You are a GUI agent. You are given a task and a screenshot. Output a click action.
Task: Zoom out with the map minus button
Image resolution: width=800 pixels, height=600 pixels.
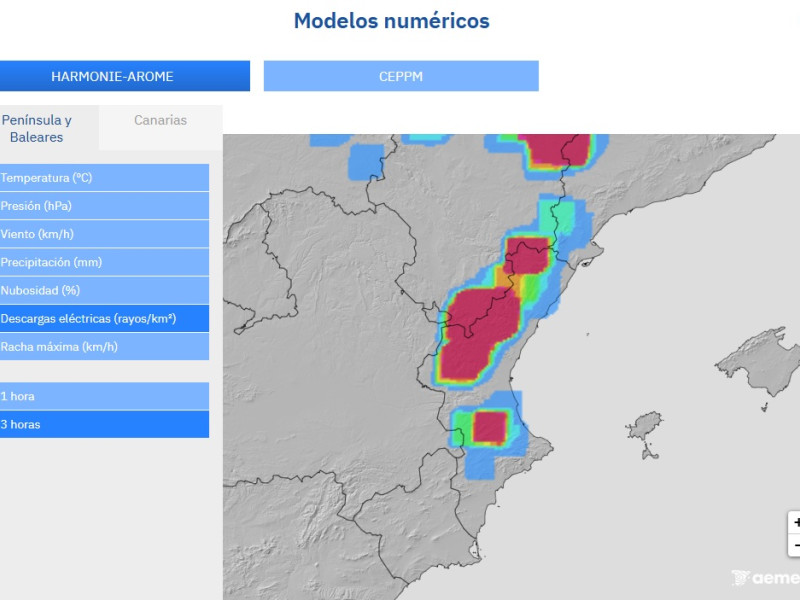(795, 546)
